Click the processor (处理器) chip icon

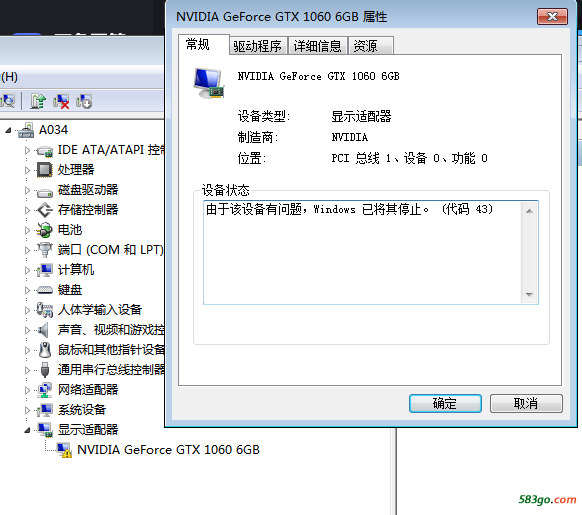tap(45, 170)
